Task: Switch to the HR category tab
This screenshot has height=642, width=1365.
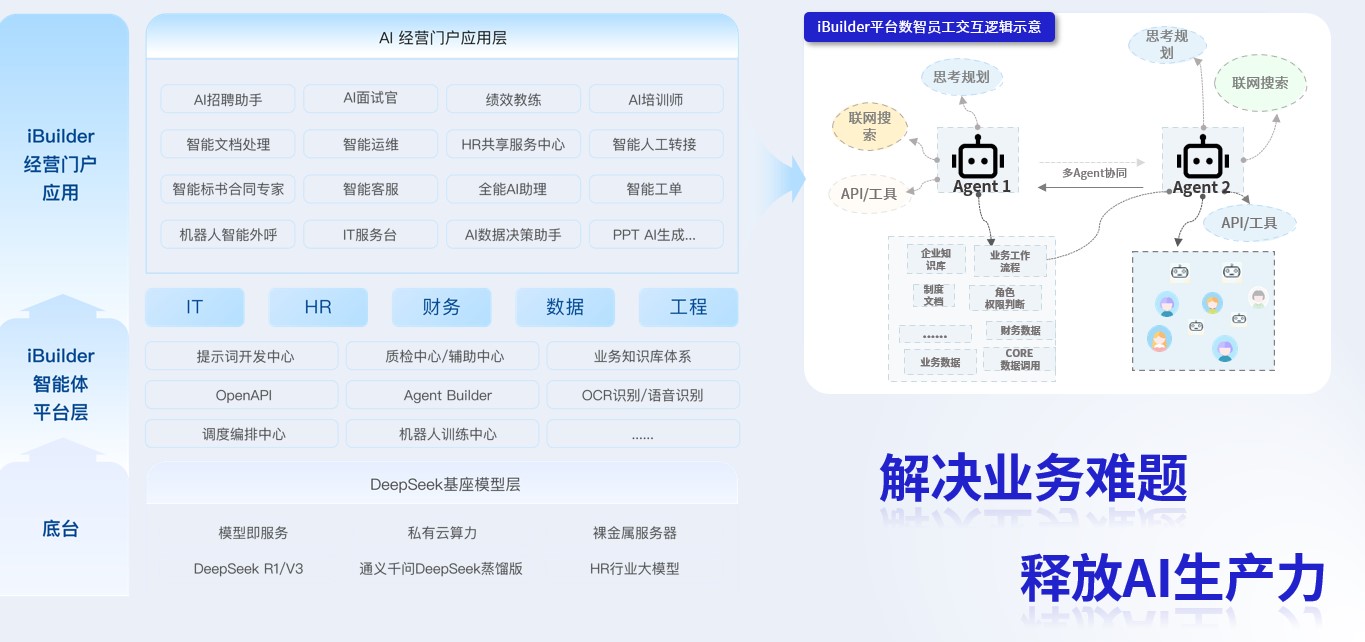Action: coord(318,307)
